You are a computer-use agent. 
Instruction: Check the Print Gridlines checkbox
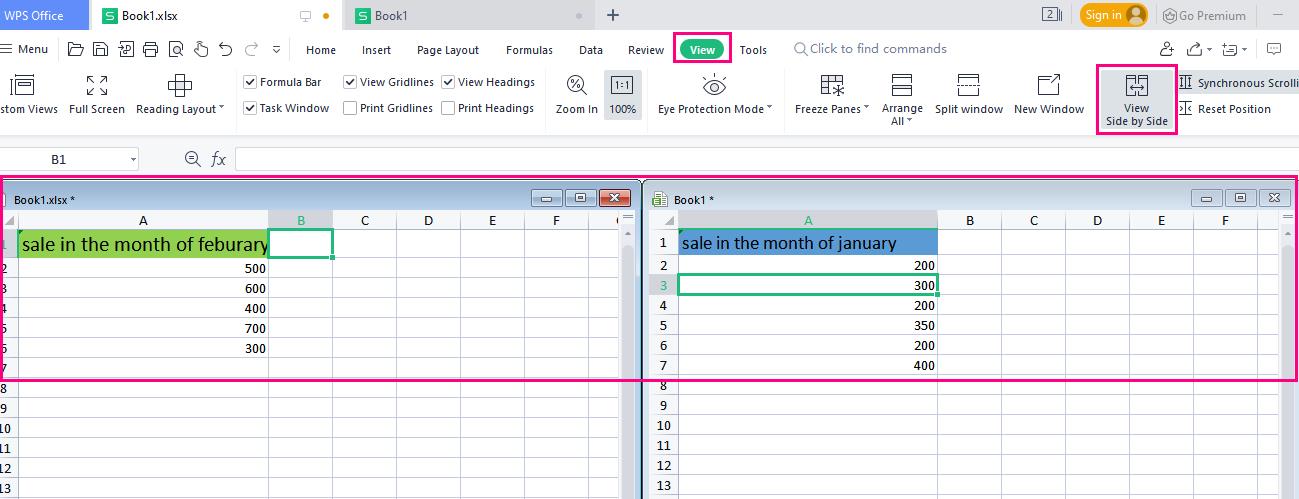[x=350, y=108]
